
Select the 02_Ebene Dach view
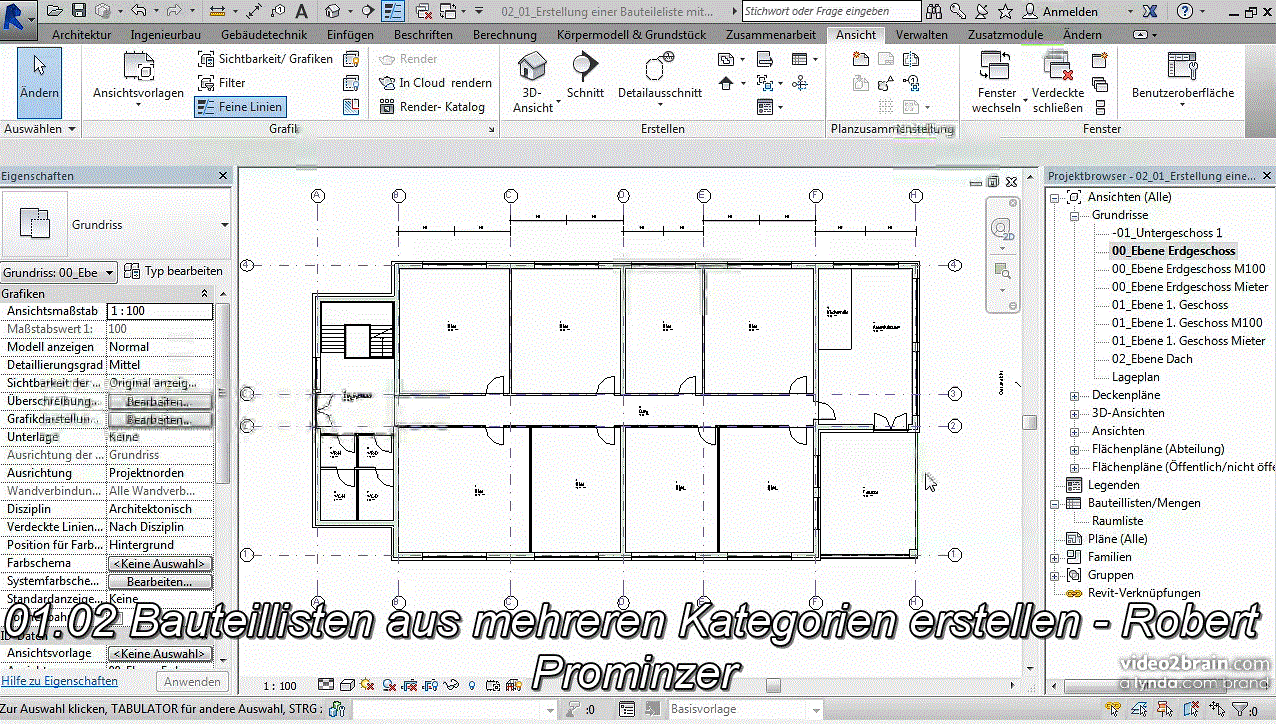coord(1152,359)
